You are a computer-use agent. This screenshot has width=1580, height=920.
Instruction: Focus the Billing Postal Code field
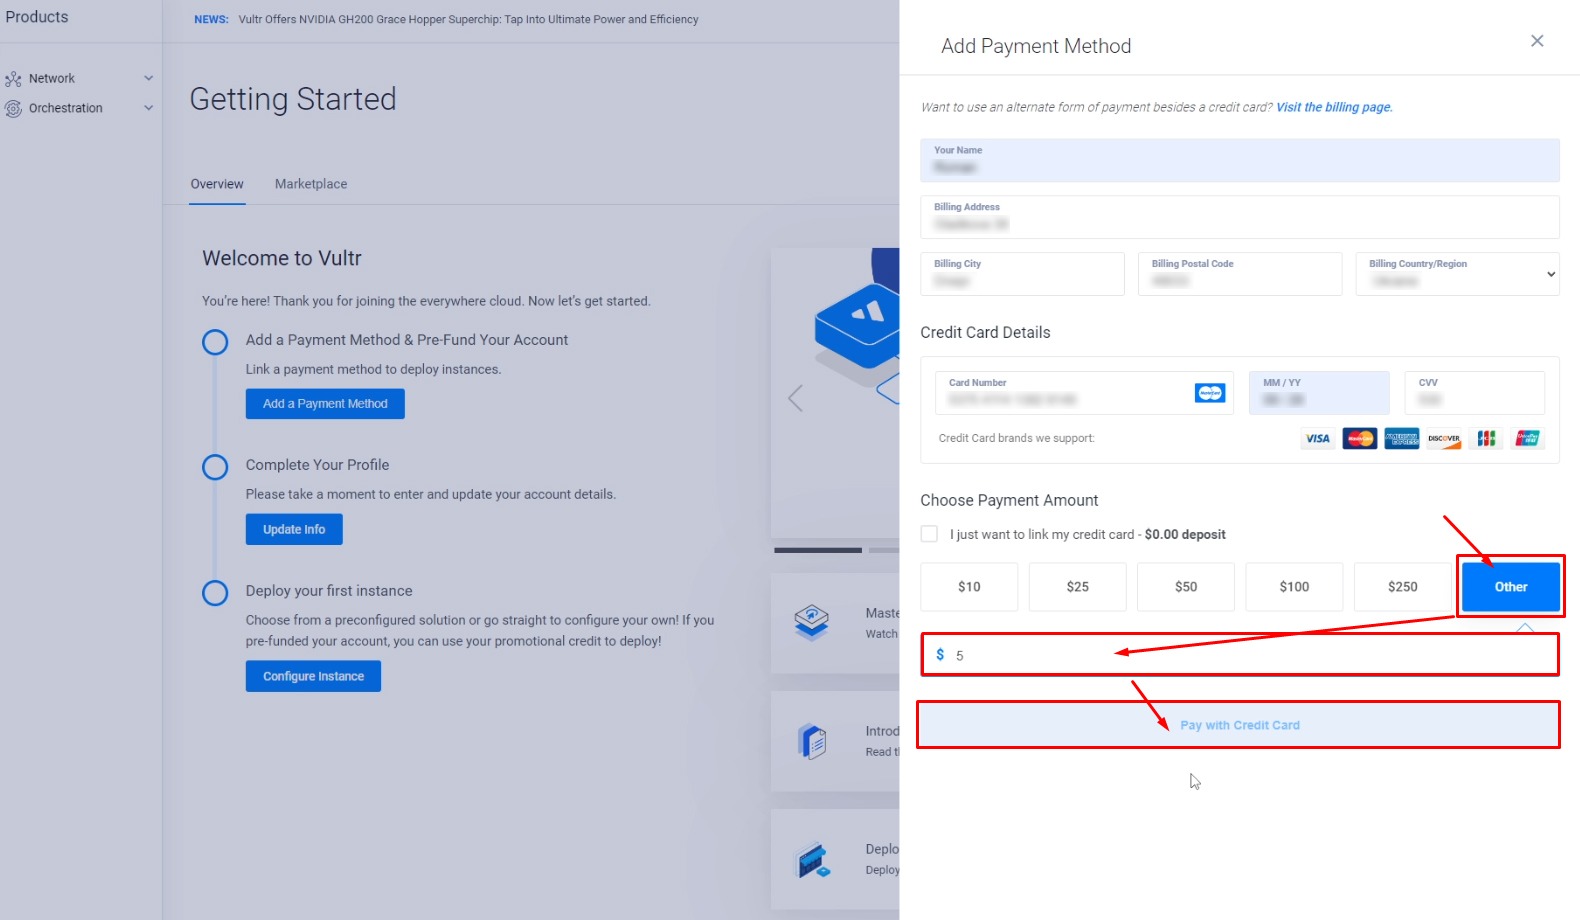tap(1240, 274)
